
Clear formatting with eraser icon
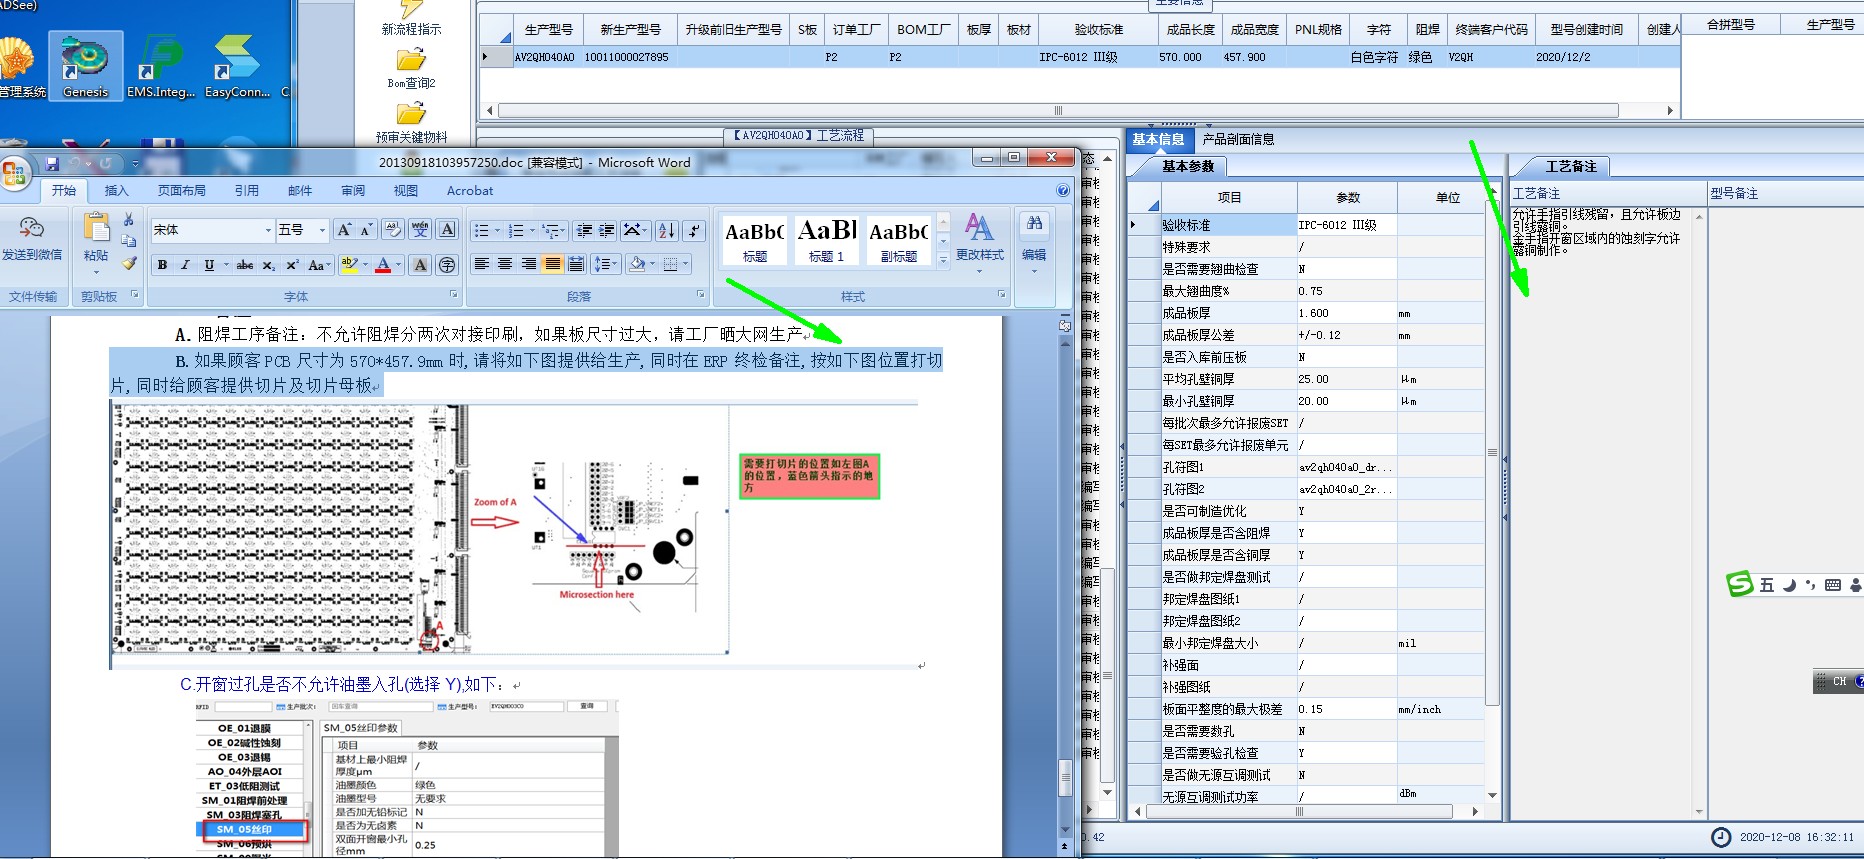(x=393, y=230)
